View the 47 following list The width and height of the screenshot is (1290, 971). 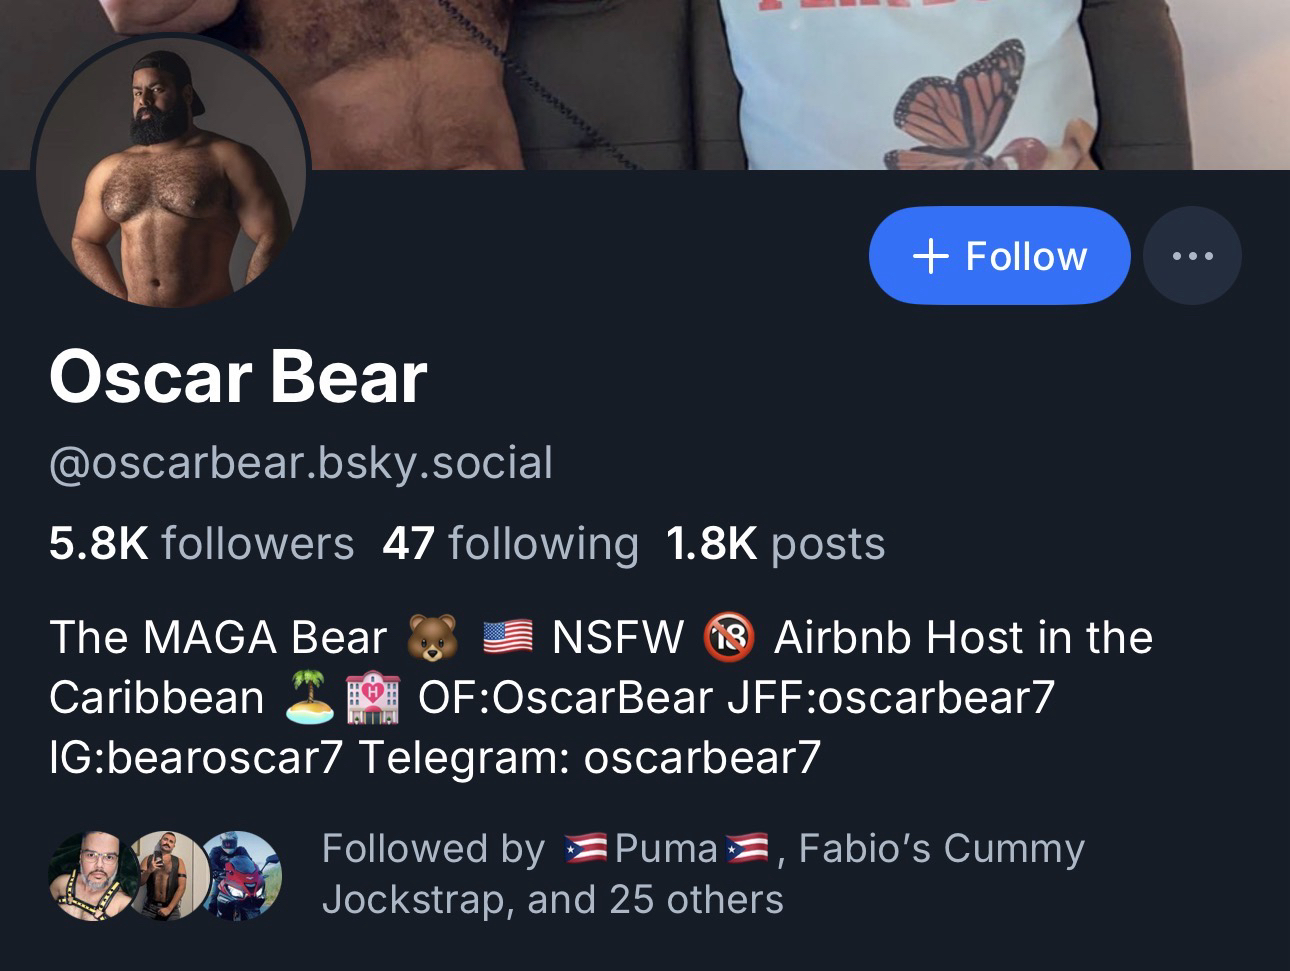[x=510, y=544]
